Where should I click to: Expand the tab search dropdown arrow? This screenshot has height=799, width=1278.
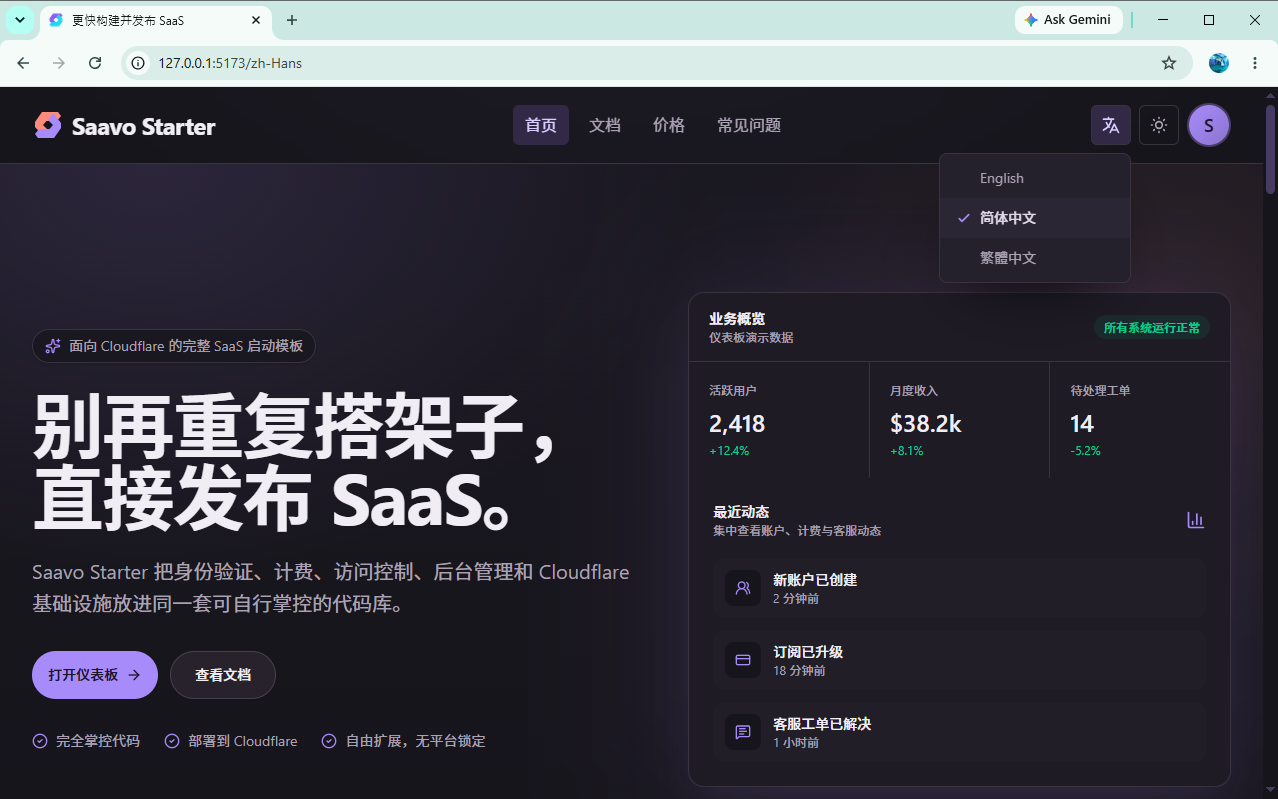(x=20, y=20)
